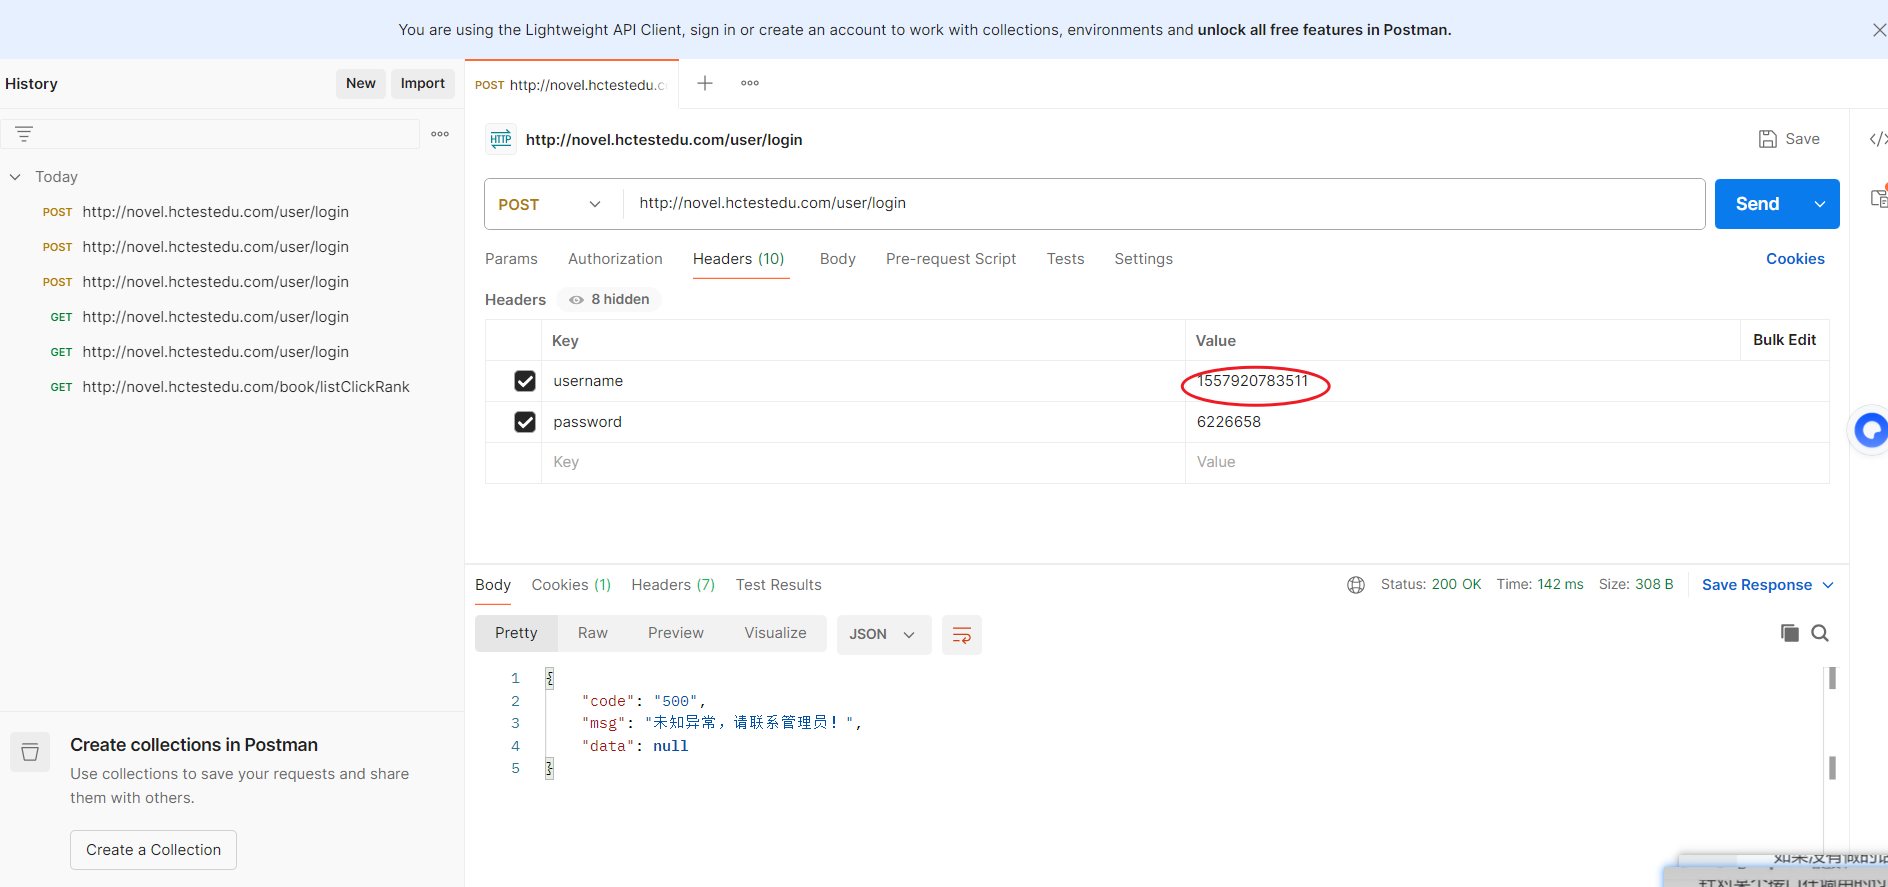Open the request Body tab
This screenshot has width=1888, height=887.
pos(838,259)
